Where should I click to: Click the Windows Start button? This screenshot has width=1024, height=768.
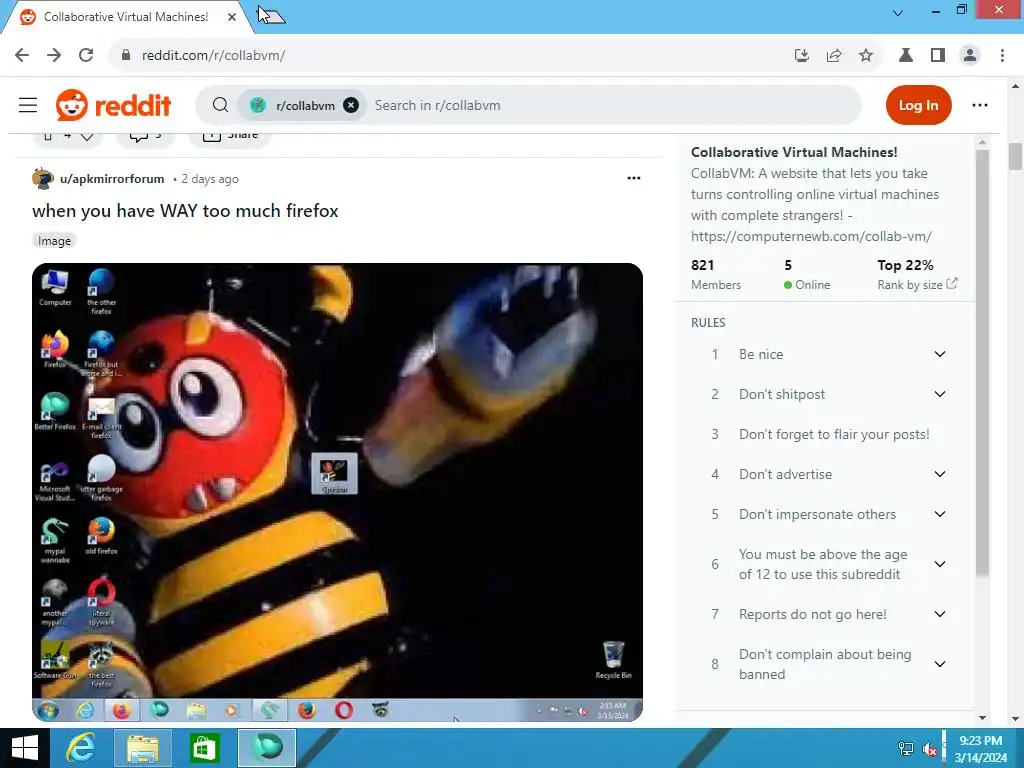(25, 748)
